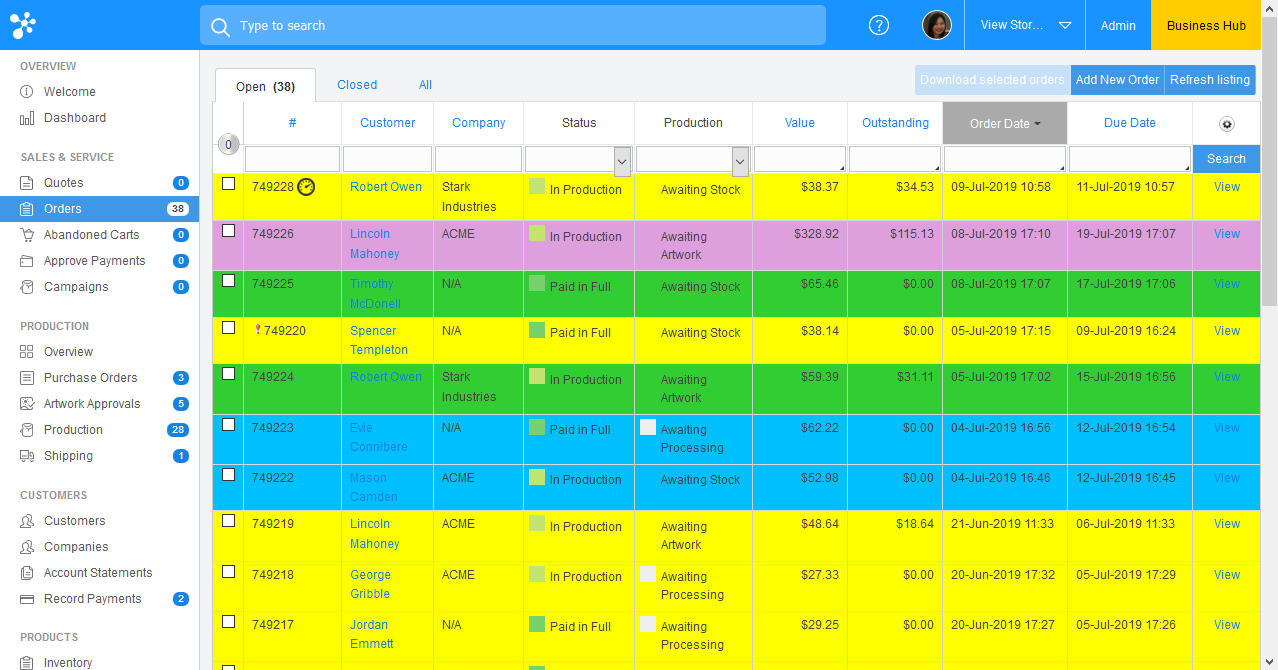Click the app logo in the top-left corner
This screenshot has height=670, width=1278.
coord(23,25)
